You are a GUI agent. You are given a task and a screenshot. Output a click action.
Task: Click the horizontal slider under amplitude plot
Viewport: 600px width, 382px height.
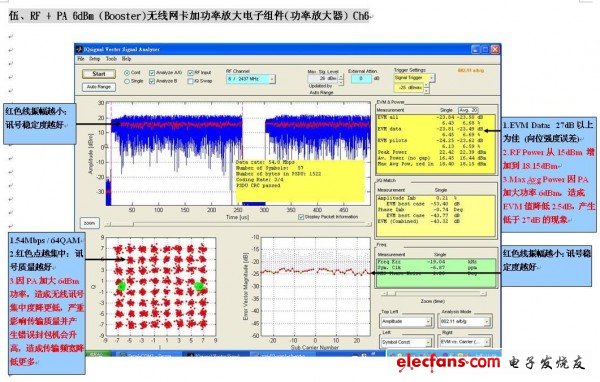point(239,224)
